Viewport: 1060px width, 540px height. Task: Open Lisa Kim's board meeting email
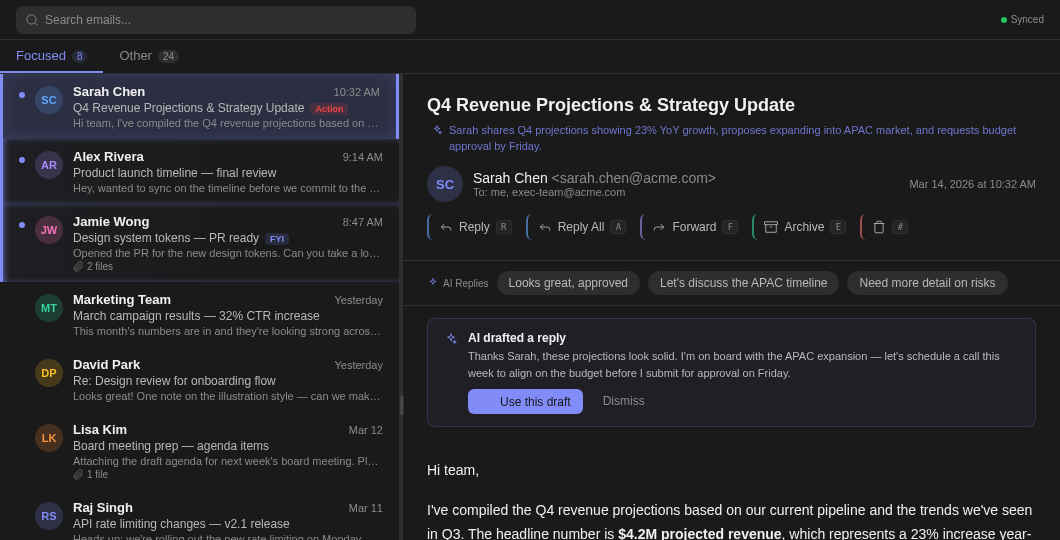(200, 451)
